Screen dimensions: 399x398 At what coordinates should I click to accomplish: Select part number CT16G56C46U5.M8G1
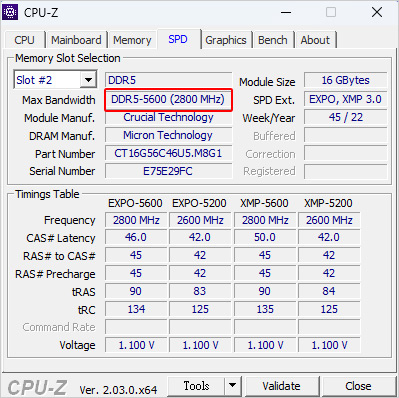coord(168,153)
